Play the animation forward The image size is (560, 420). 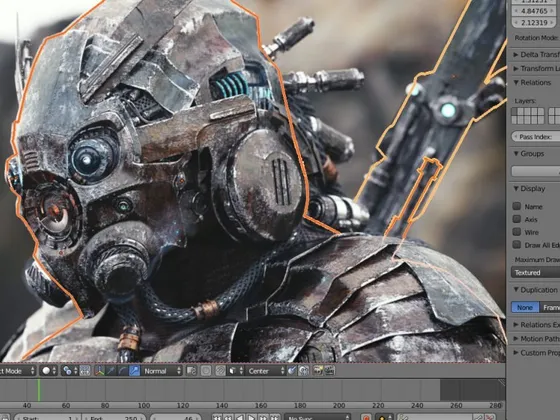[251, 418]
